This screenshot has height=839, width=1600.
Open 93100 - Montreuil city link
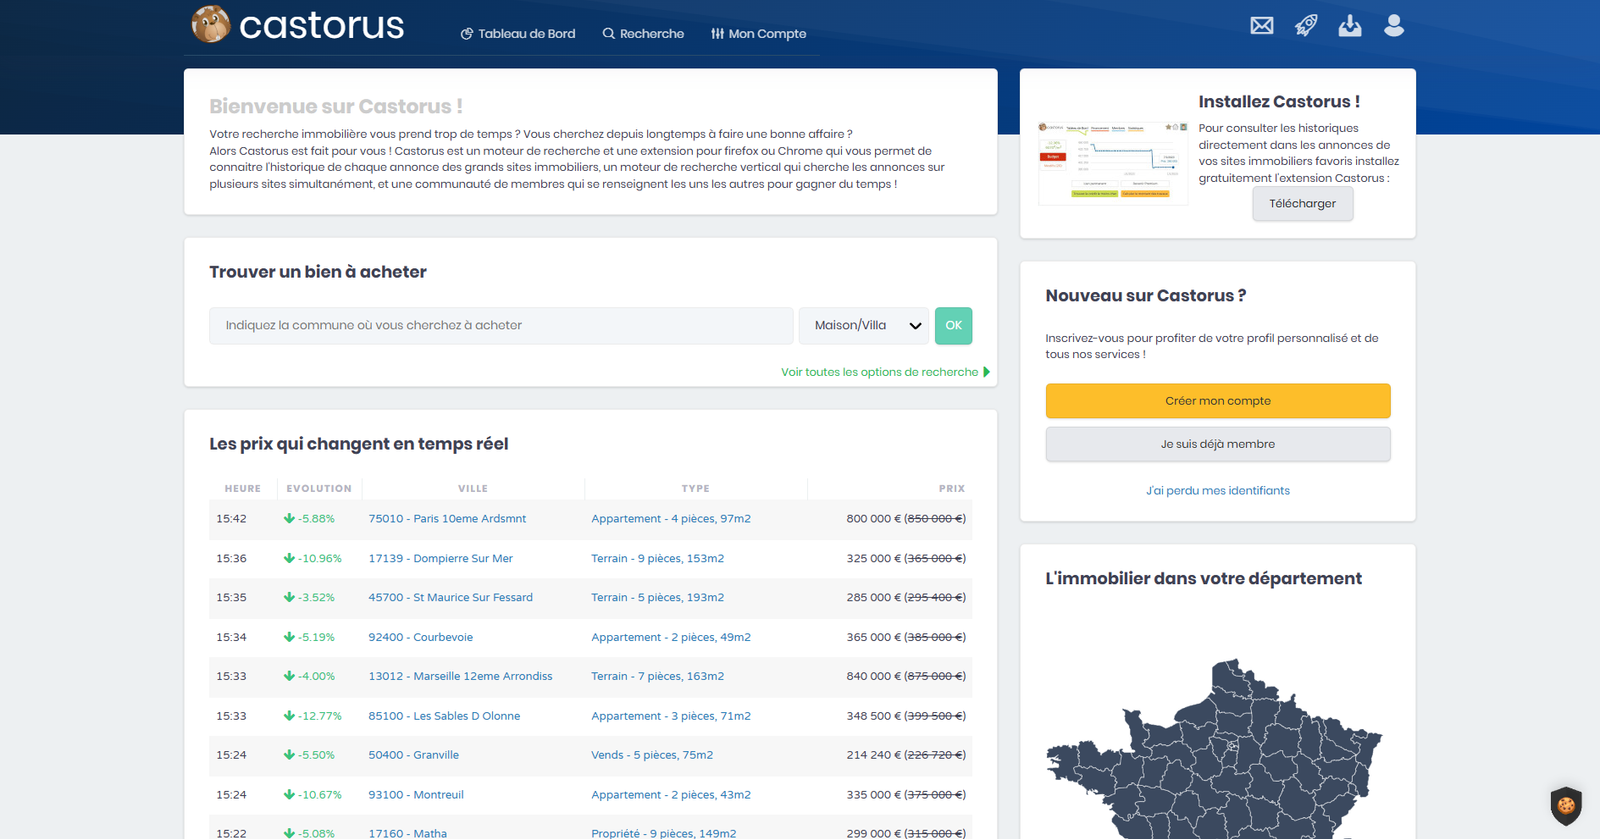tap(416, 795)
